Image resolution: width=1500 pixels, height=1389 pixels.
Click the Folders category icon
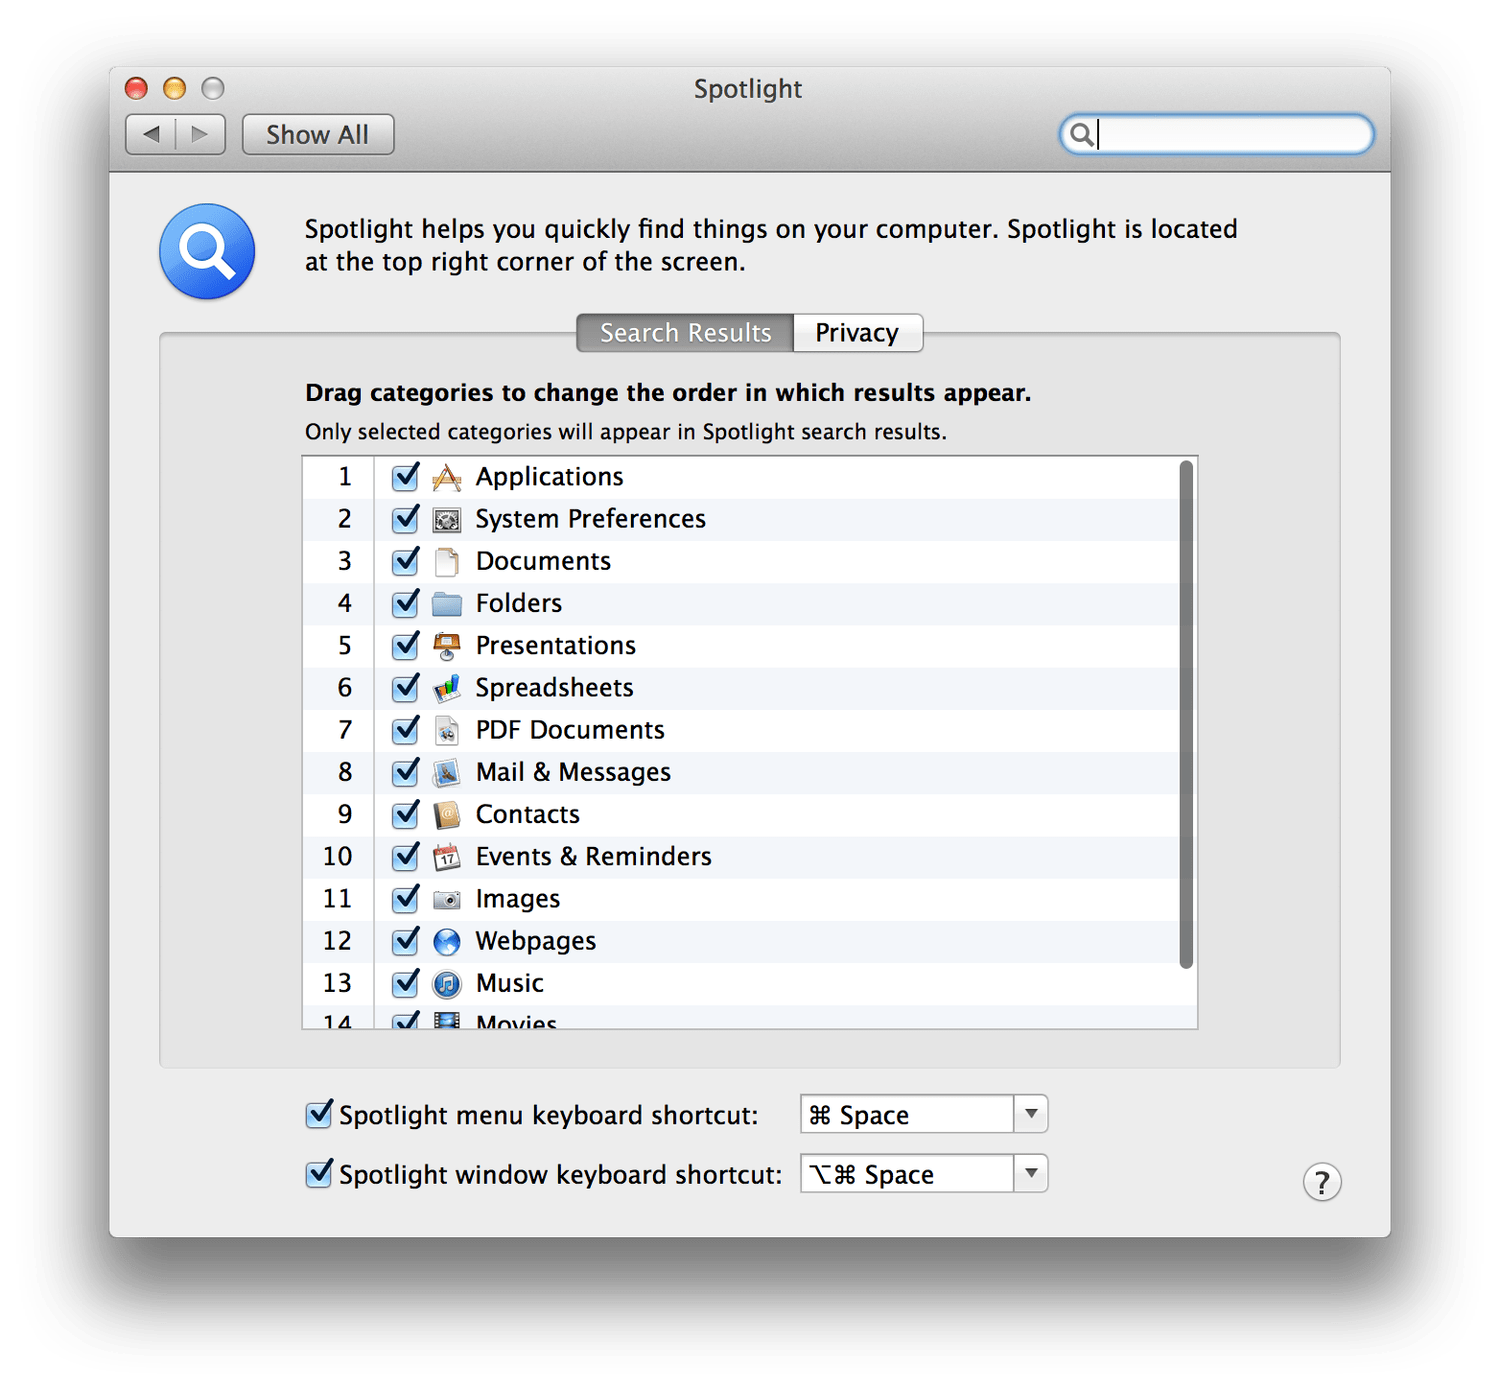(447, 604)
